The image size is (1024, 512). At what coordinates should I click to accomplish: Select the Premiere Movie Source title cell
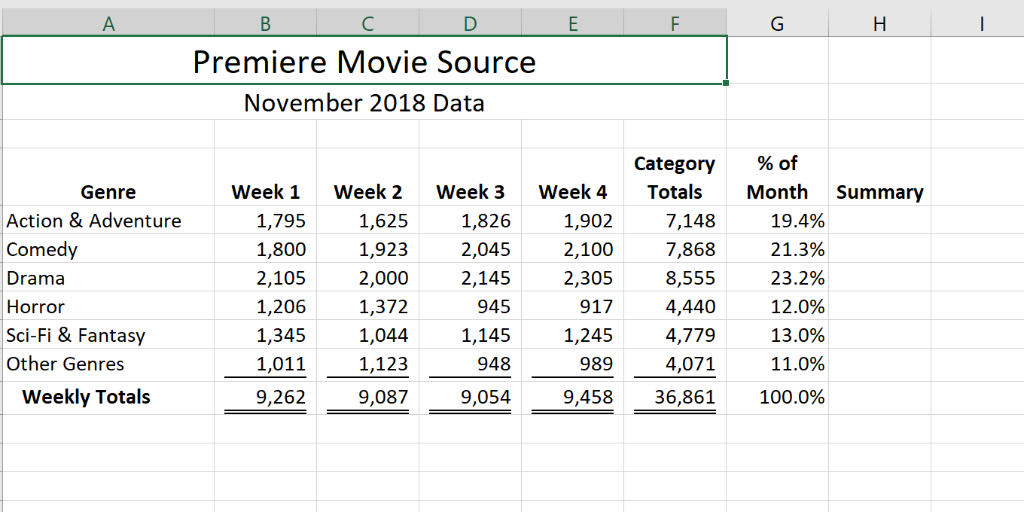point(364,60)
